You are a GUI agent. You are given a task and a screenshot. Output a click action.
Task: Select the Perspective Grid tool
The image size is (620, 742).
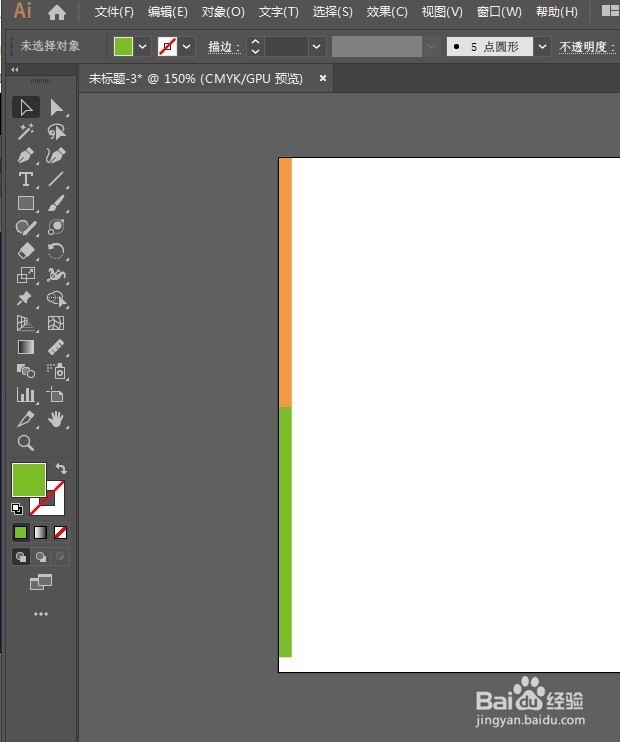click(x=26, y=323)
